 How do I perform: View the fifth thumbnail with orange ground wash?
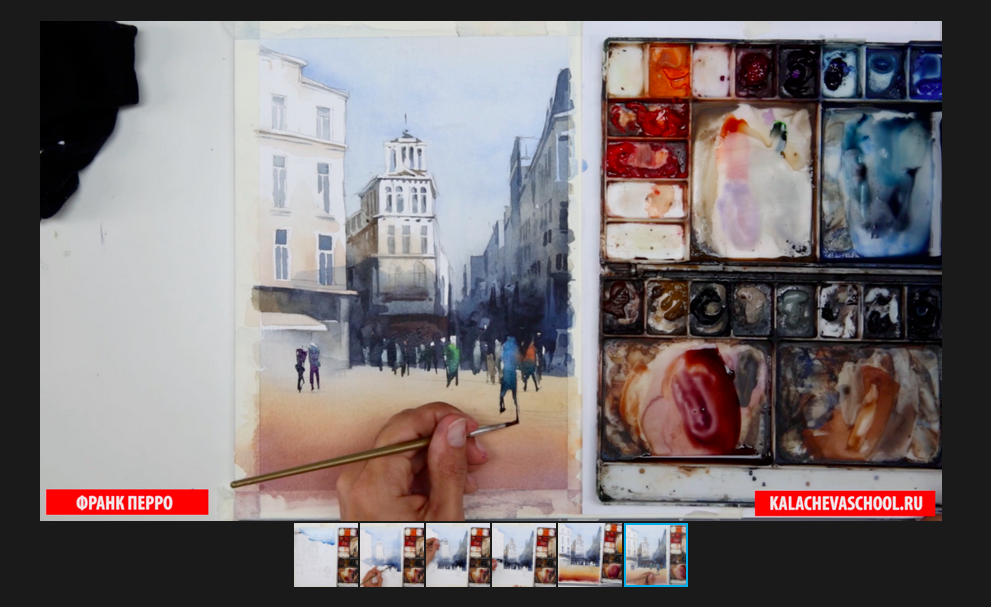(x=590, y=555)
